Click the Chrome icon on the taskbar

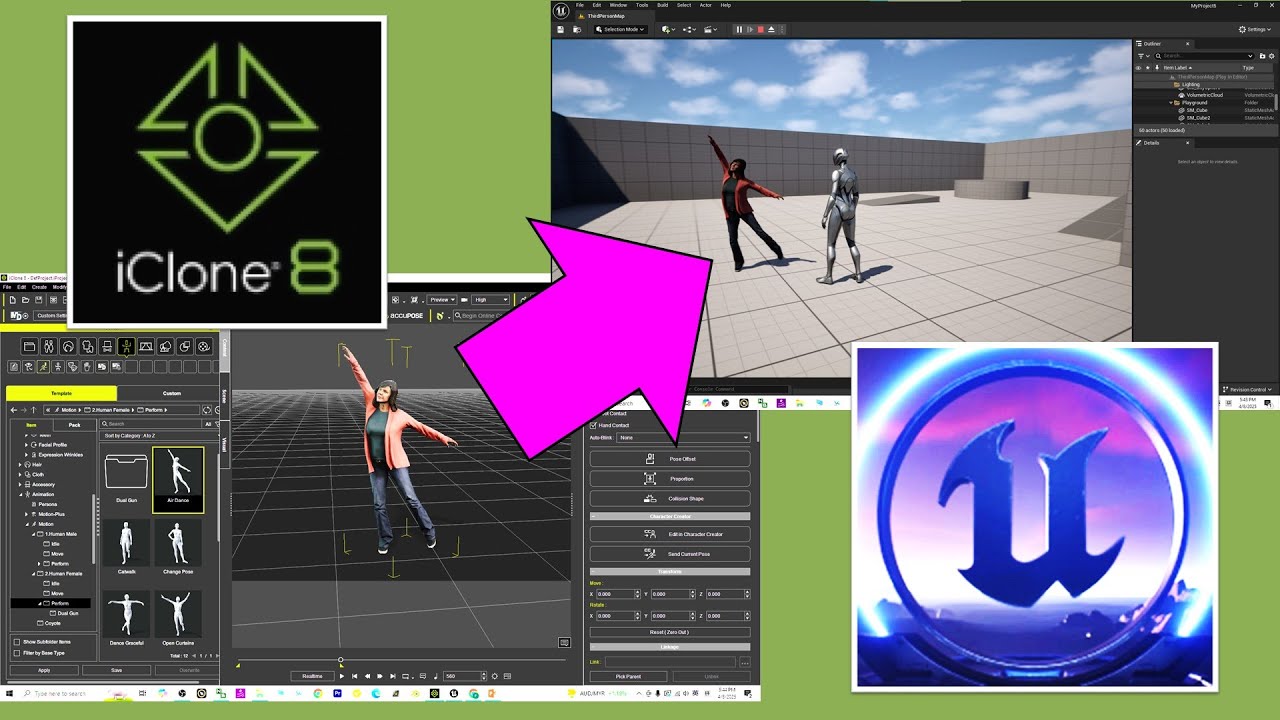[318, 693]
